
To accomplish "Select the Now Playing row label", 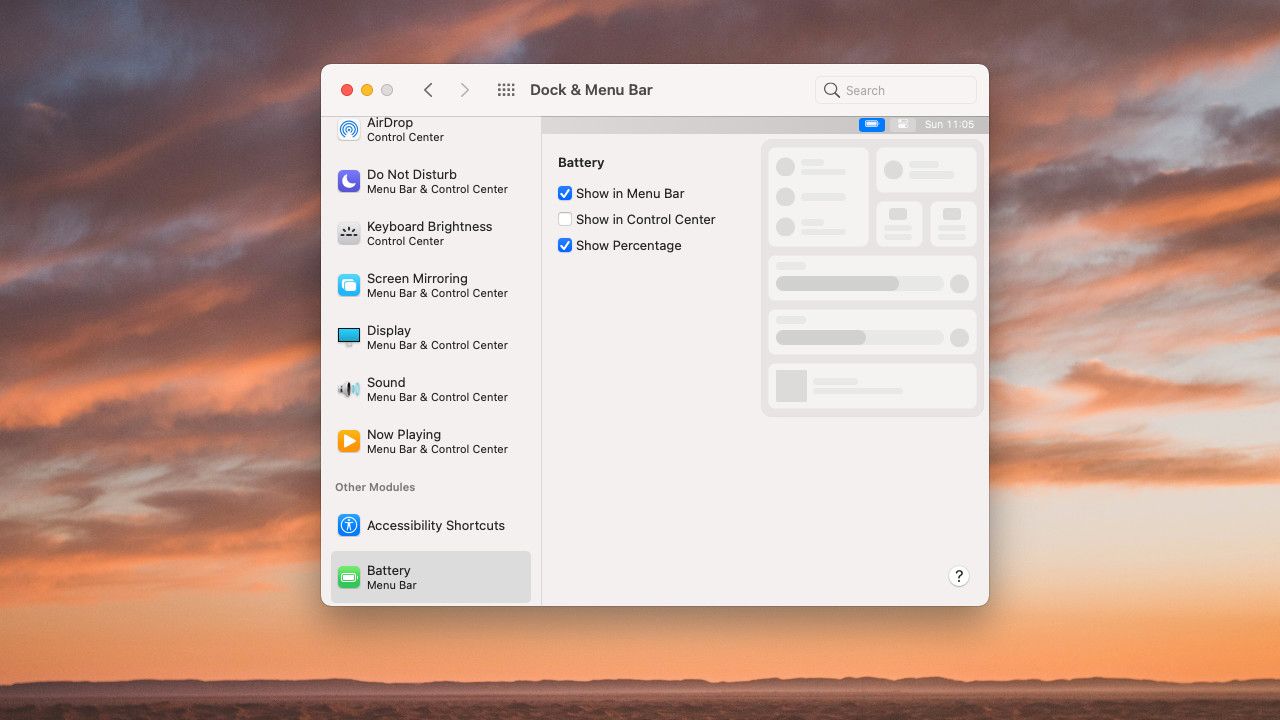I will pyautogui.click(x=404, y=434).
